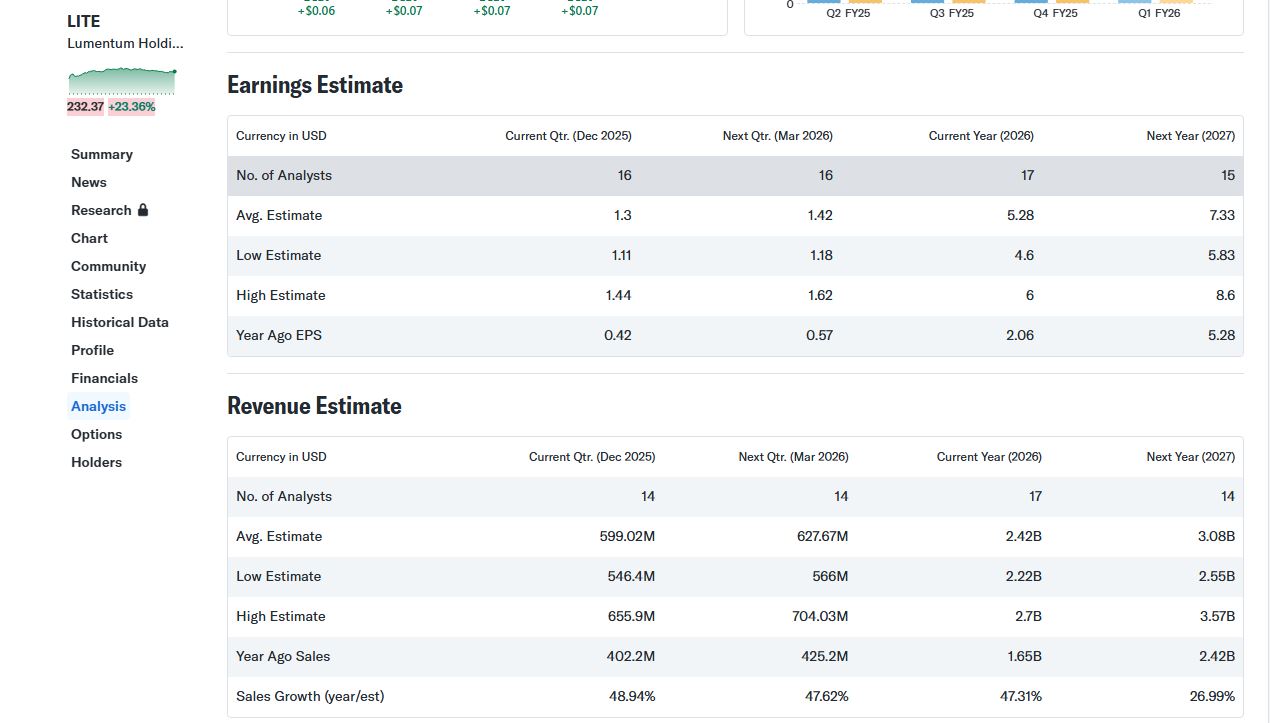
Task: Open the Financials section
Action: pos(104,378)
